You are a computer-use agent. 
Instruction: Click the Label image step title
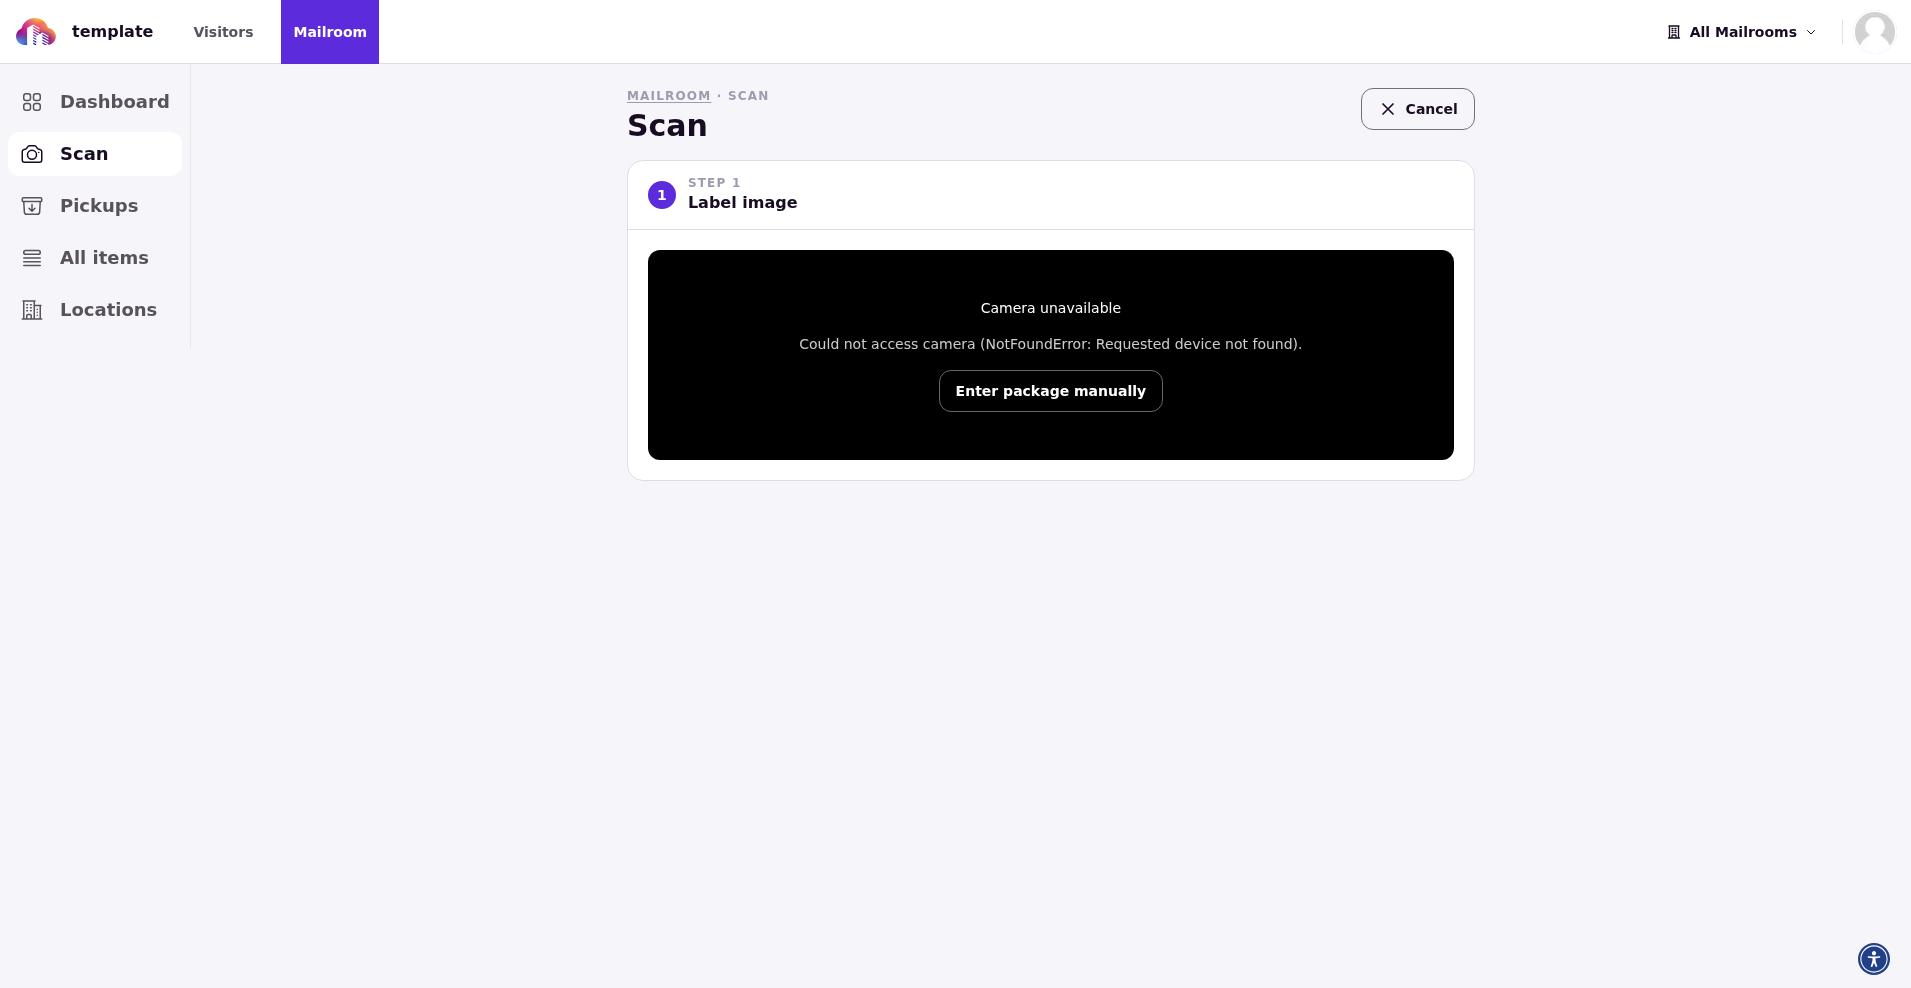coord(742,203)
